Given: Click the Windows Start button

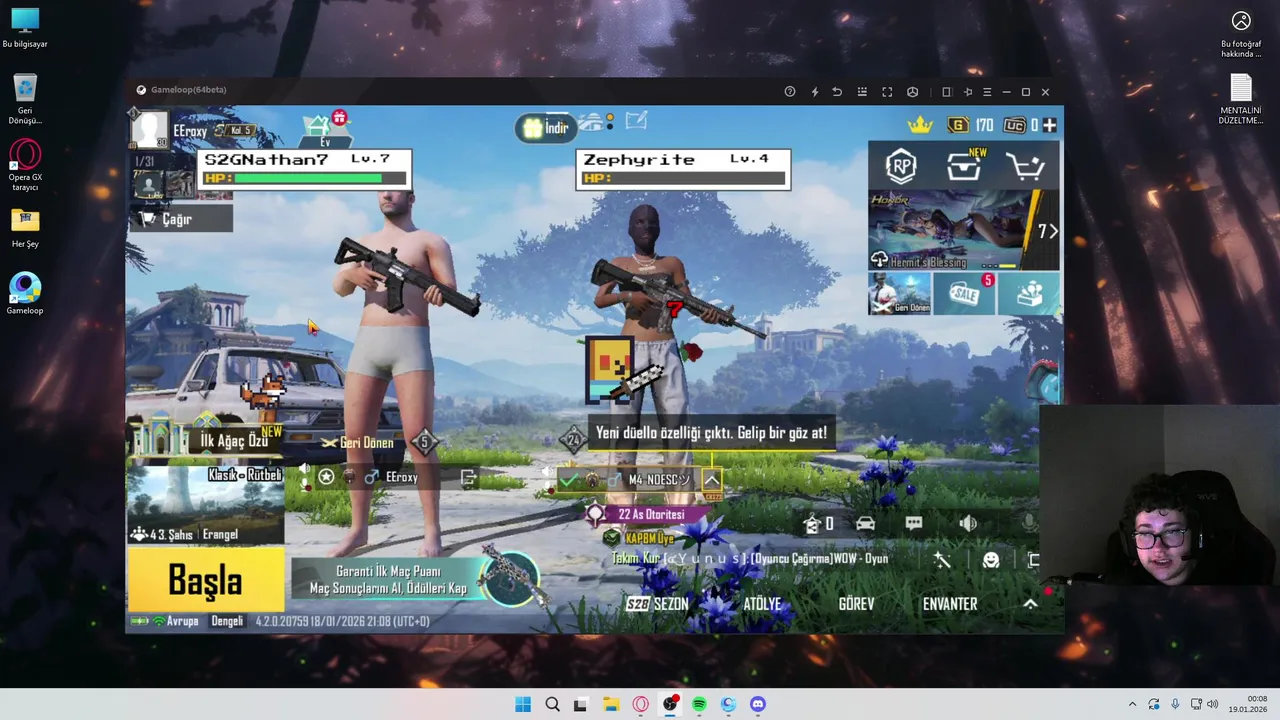Looking at the screenshot, I should [x=523, y=704].
